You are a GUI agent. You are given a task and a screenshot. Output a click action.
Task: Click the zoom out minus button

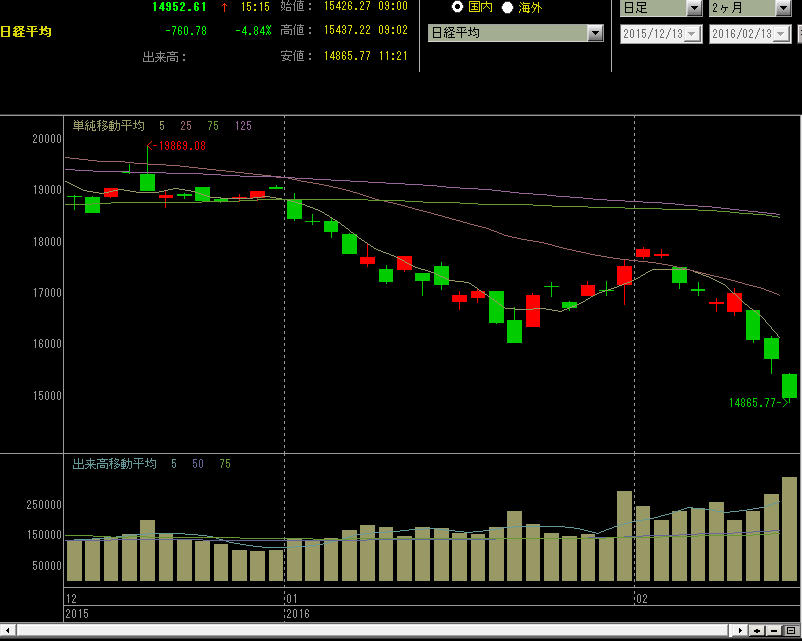point(774,631)
